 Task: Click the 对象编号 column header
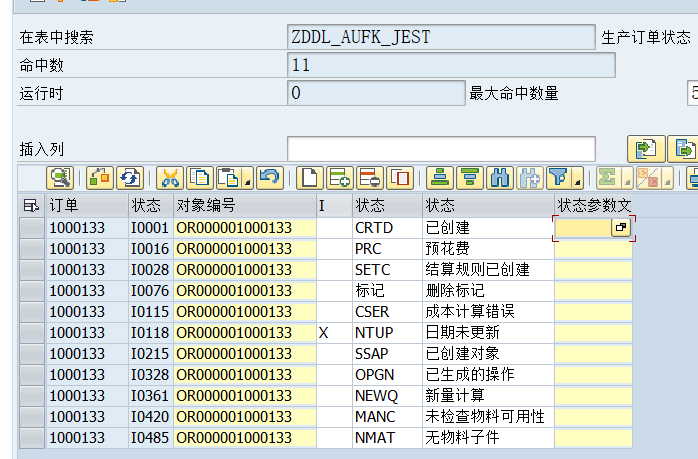[x=244, y=205]
